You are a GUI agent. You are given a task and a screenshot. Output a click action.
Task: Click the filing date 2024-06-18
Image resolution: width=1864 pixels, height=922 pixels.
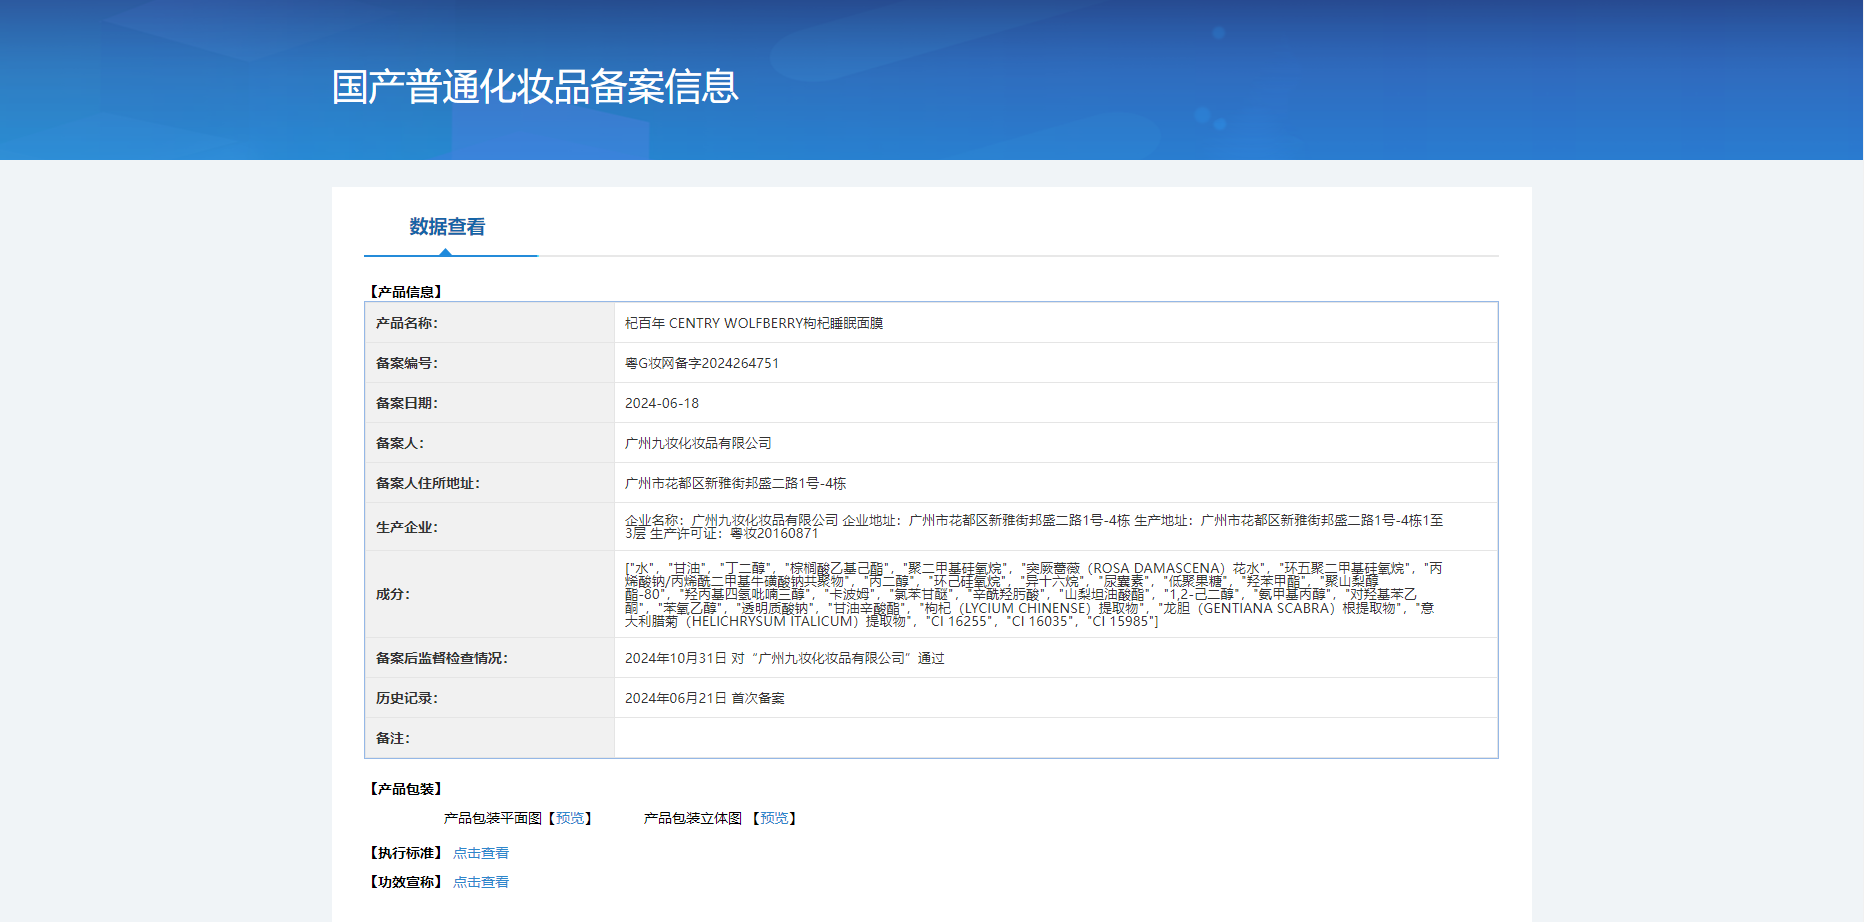661,403
